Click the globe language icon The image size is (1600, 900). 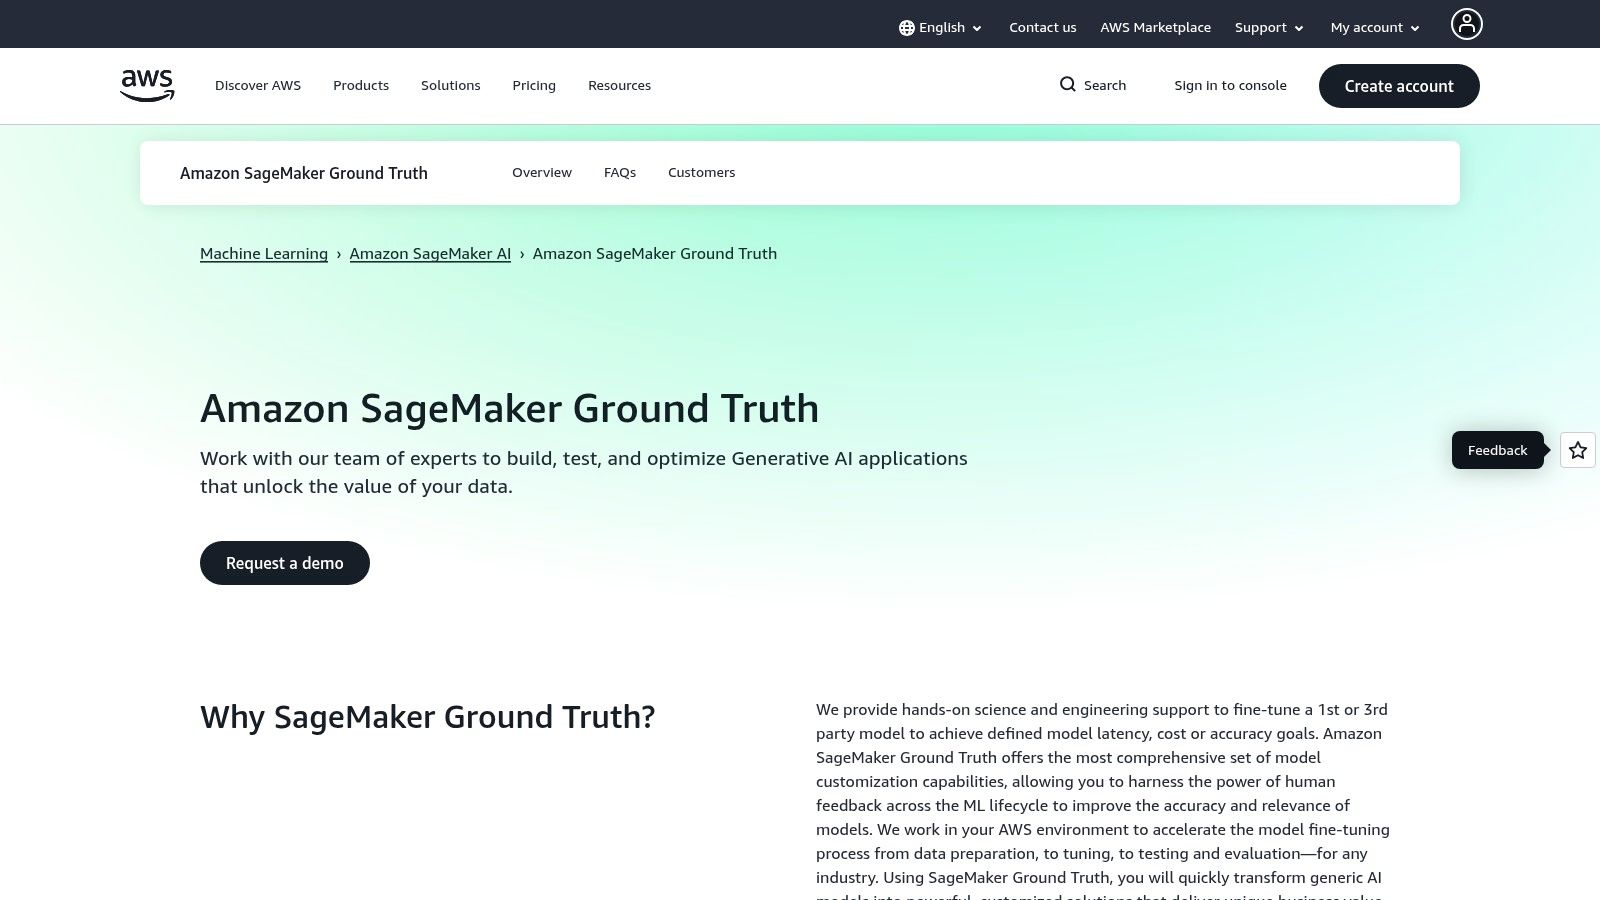(908, 27)
